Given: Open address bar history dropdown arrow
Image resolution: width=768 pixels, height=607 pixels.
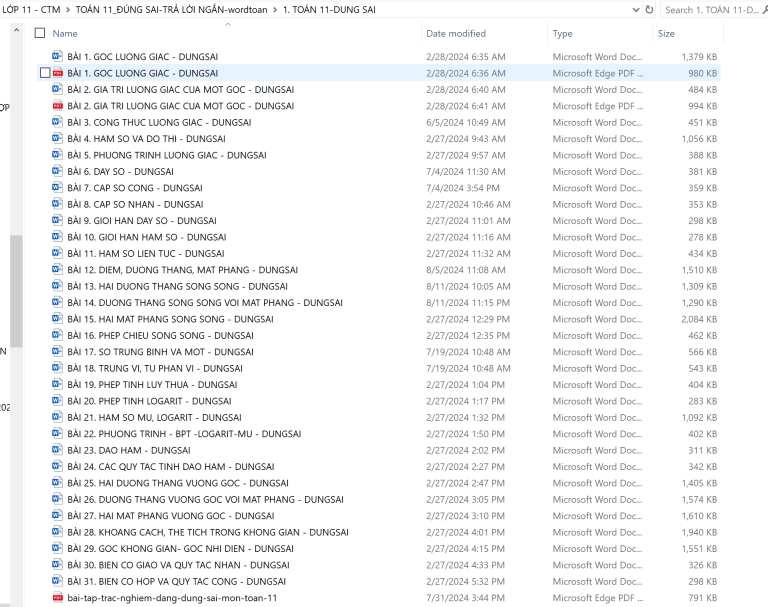Looking at the screenshot, I should [x=636, y=9].
